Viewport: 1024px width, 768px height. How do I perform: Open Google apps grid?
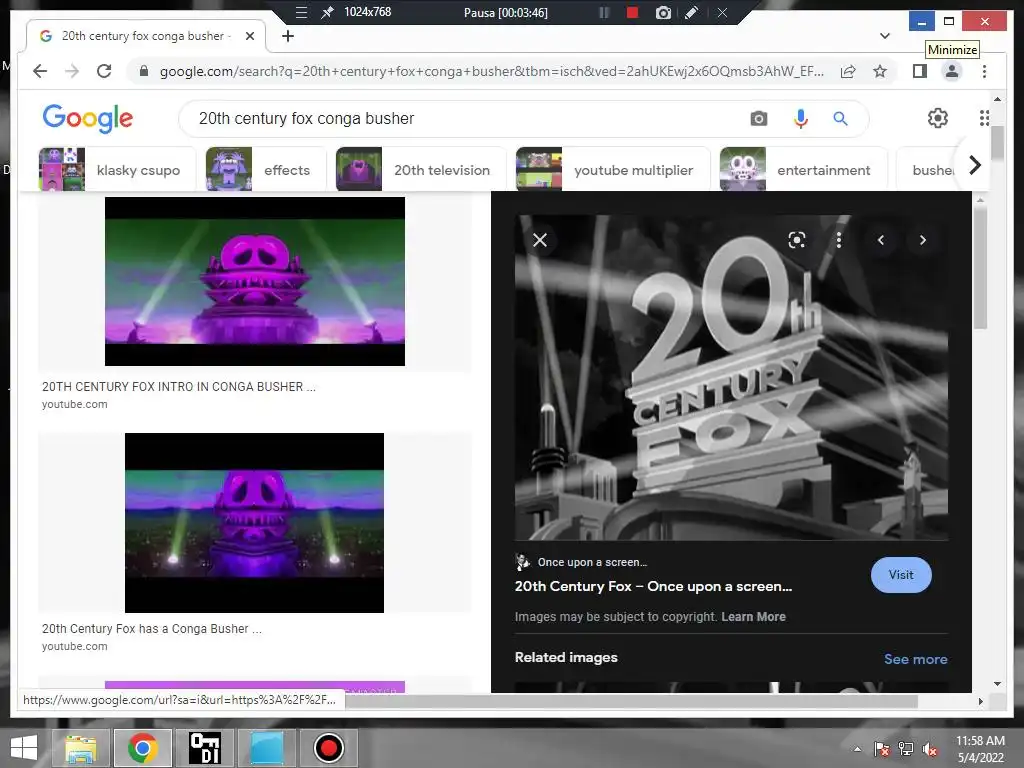(x=984, y=118)
